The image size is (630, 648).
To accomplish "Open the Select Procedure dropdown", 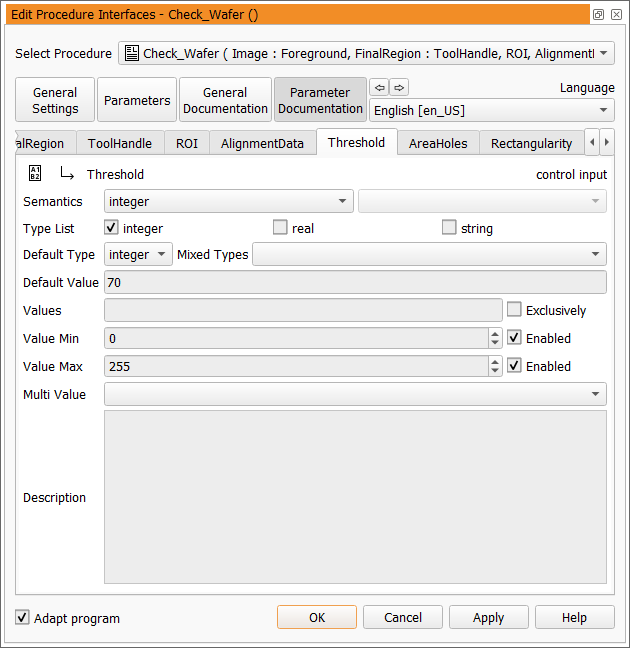I will pyautogui.click(x=366, y=53).
